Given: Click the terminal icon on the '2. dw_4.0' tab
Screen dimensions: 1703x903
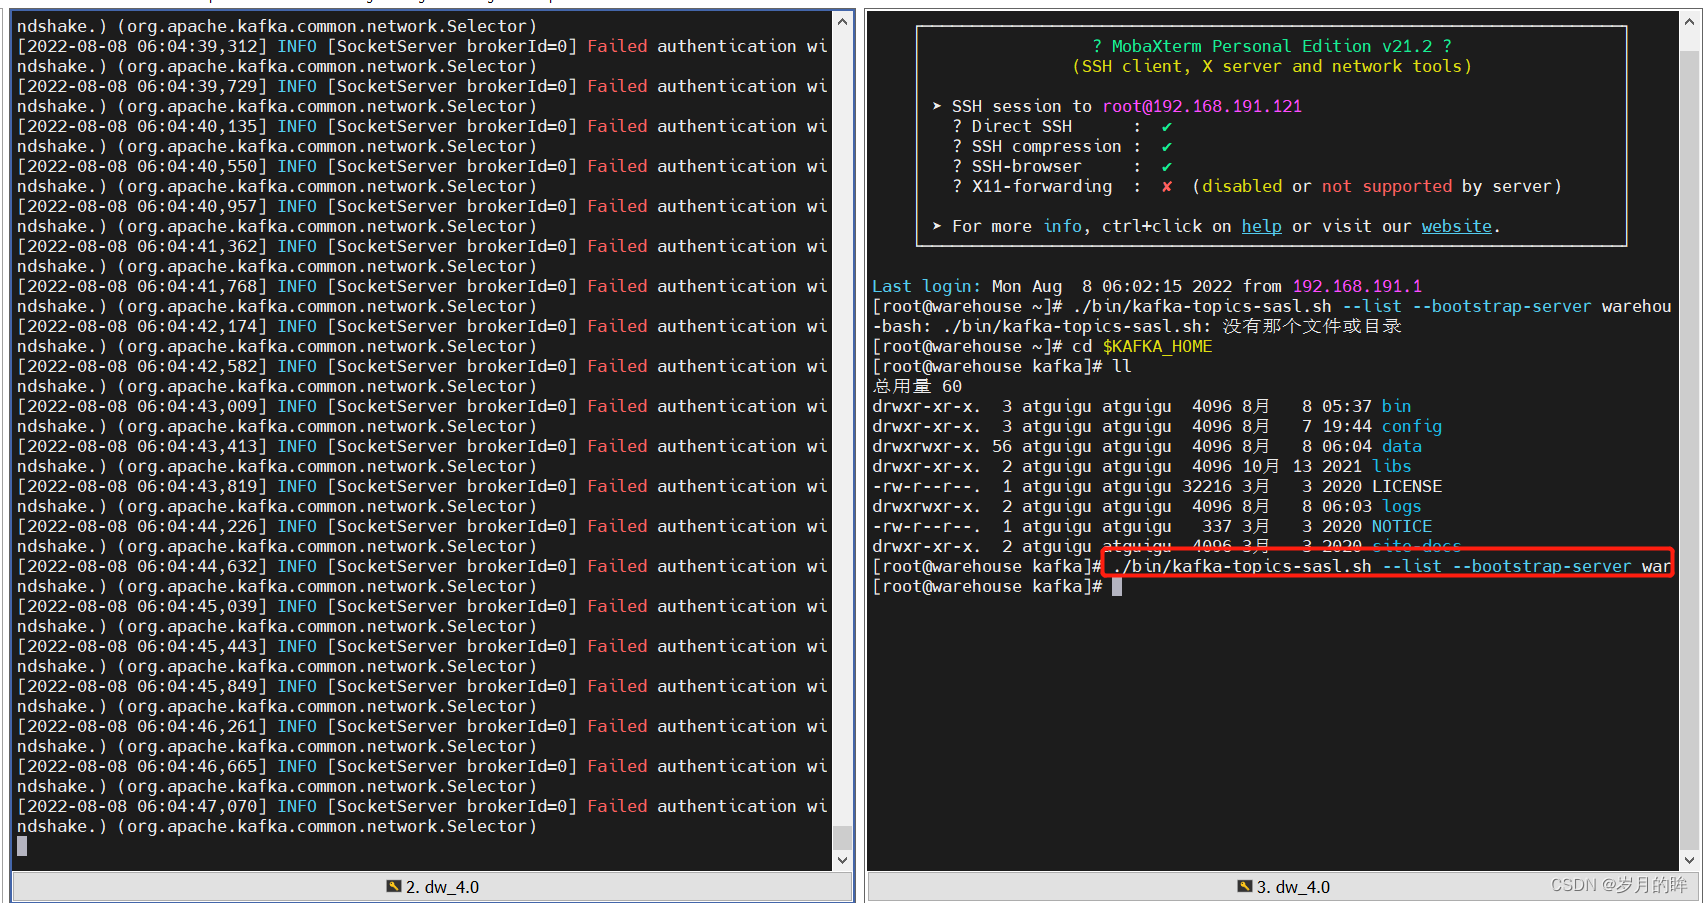Looking at the screenshot, I should pyautogui.click(x=394, y=887).
